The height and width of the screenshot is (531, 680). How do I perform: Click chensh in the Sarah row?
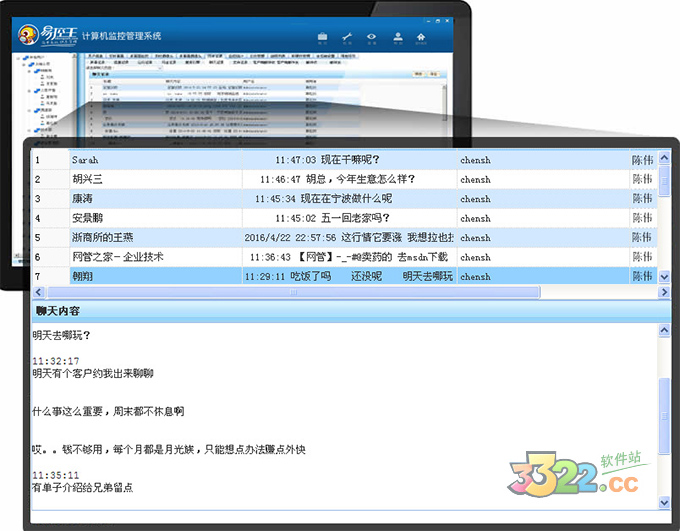pyautogui.click(x=476, y=160)
